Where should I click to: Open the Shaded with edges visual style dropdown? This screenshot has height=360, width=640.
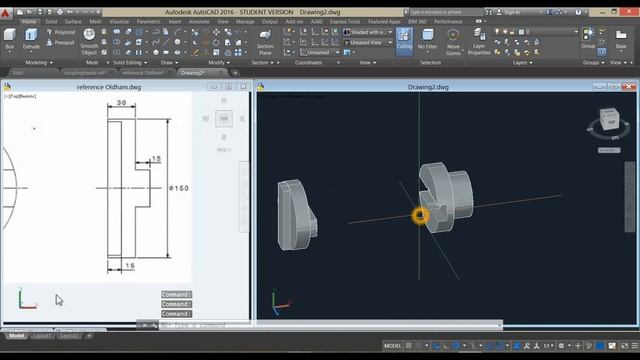click(368, 32)
